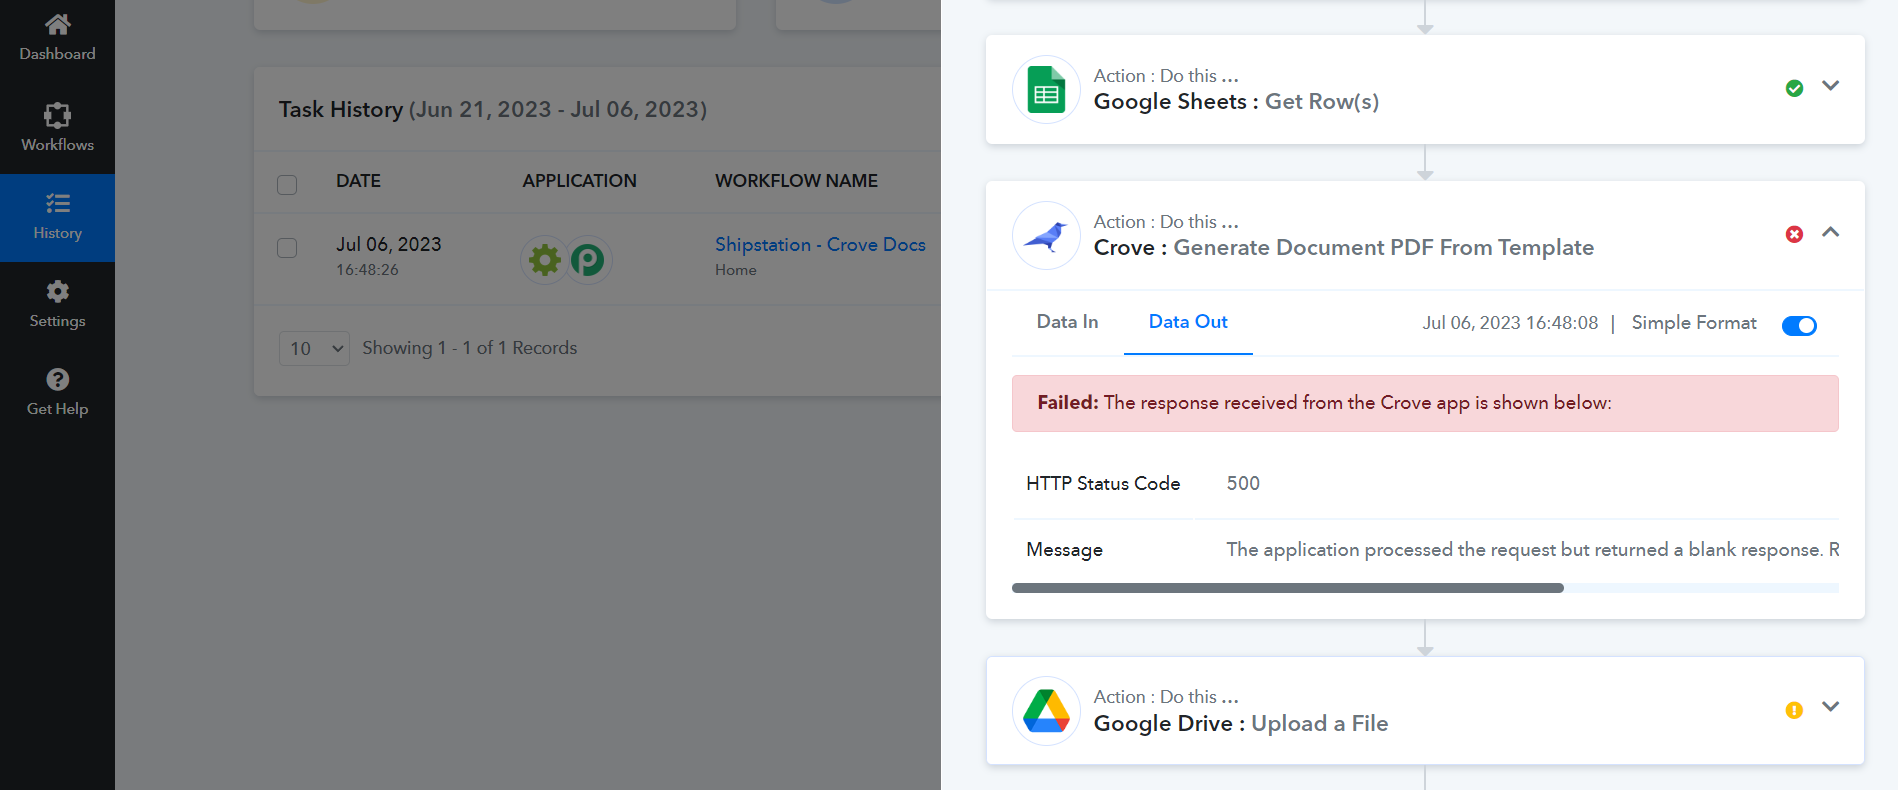Click the green gear Shipstation application icon
The height and width of the screenshot is (790, 1898).
[545, 260]
